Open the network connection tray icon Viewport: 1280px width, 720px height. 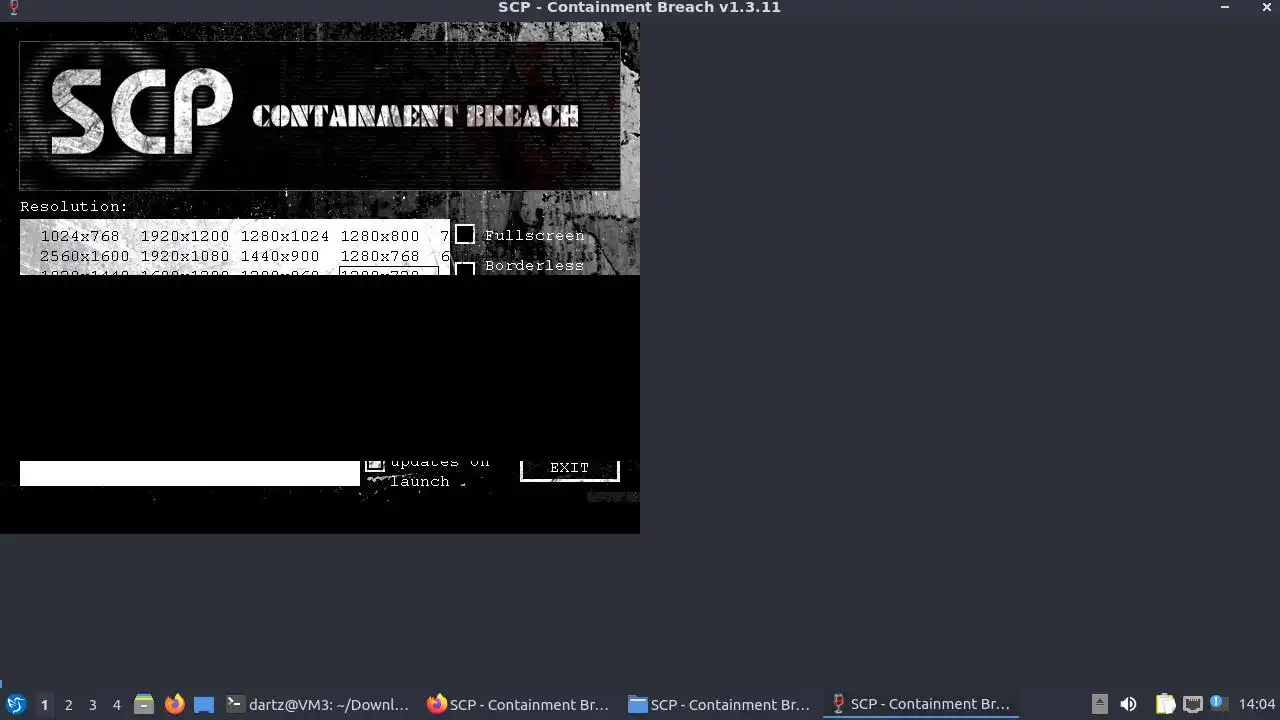tap(1192, 704)
